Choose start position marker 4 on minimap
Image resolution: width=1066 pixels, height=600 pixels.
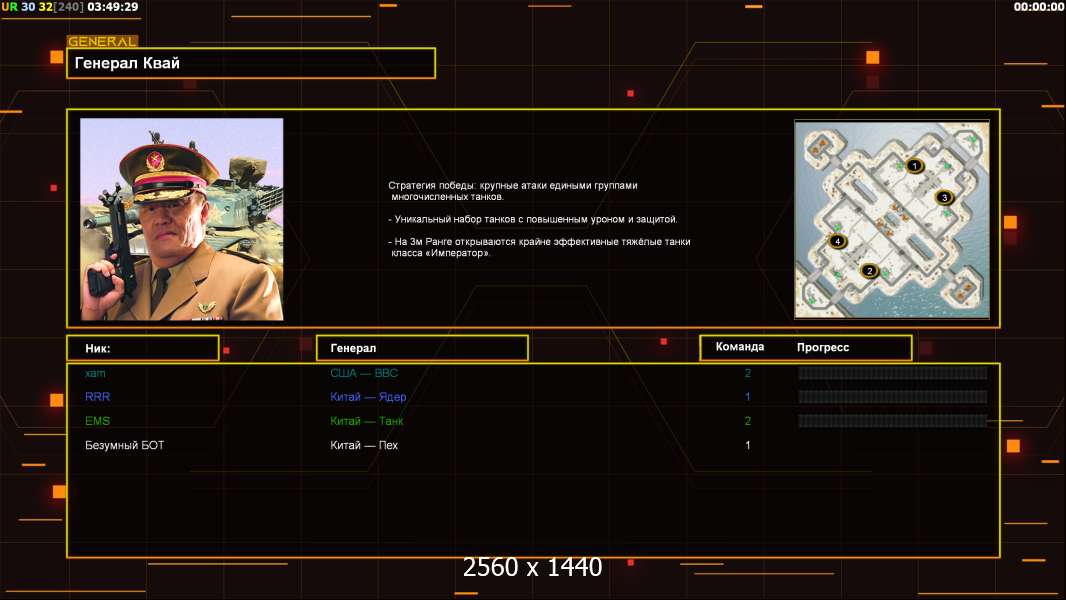838,241
